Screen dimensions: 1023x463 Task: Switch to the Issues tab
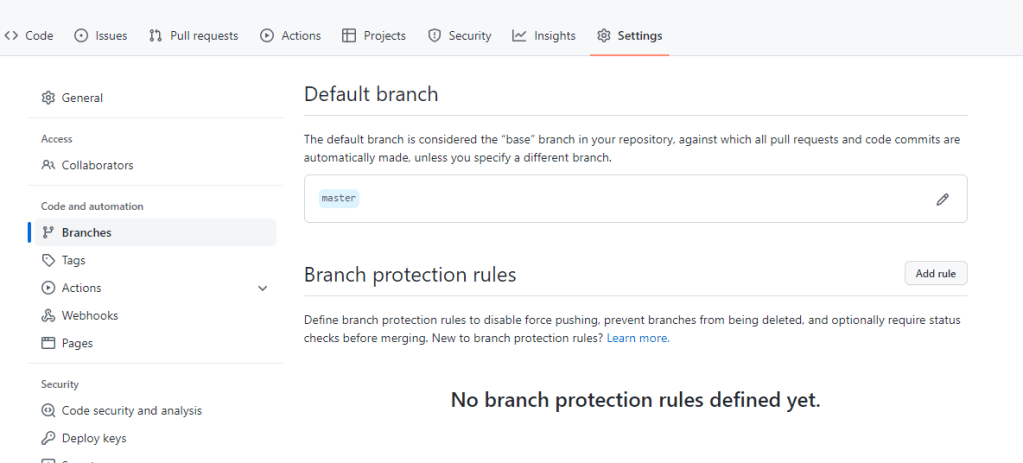point(101,35)
